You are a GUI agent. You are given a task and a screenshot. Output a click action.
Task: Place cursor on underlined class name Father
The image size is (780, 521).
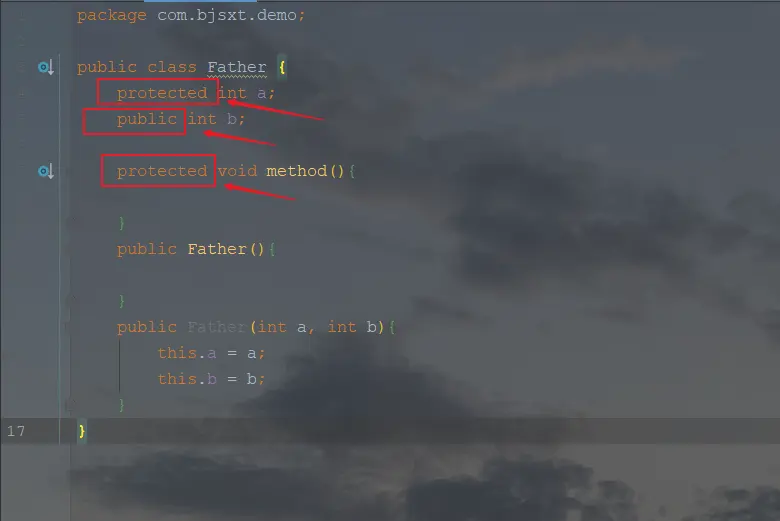(x=237, y=67)
